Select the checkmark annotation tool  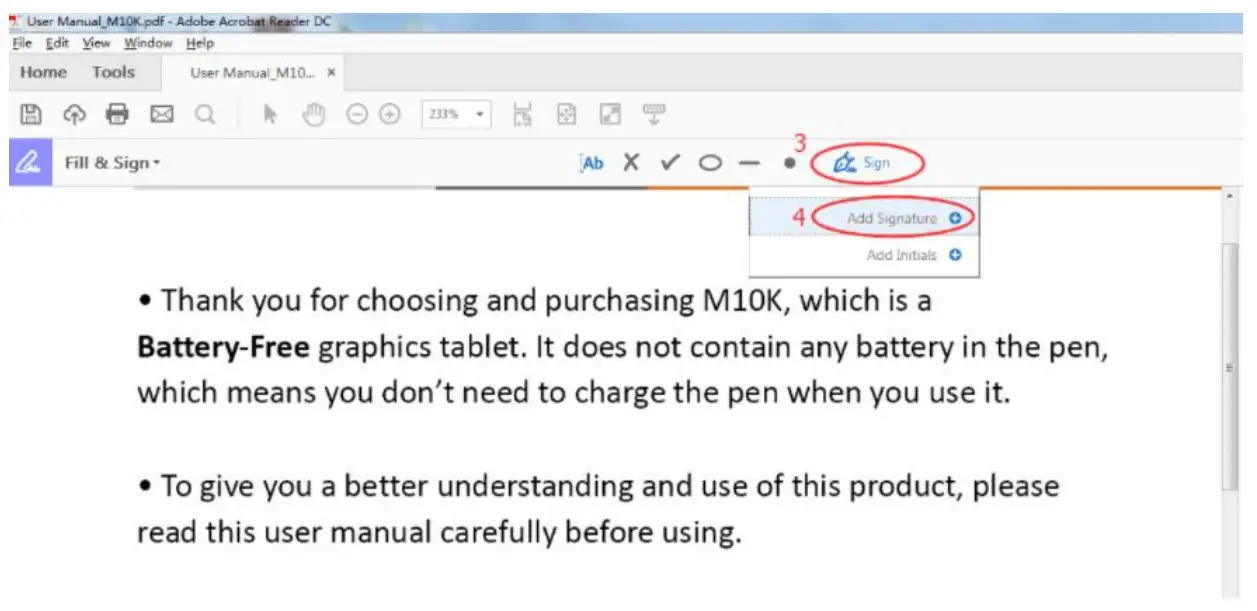pos(670,162)
